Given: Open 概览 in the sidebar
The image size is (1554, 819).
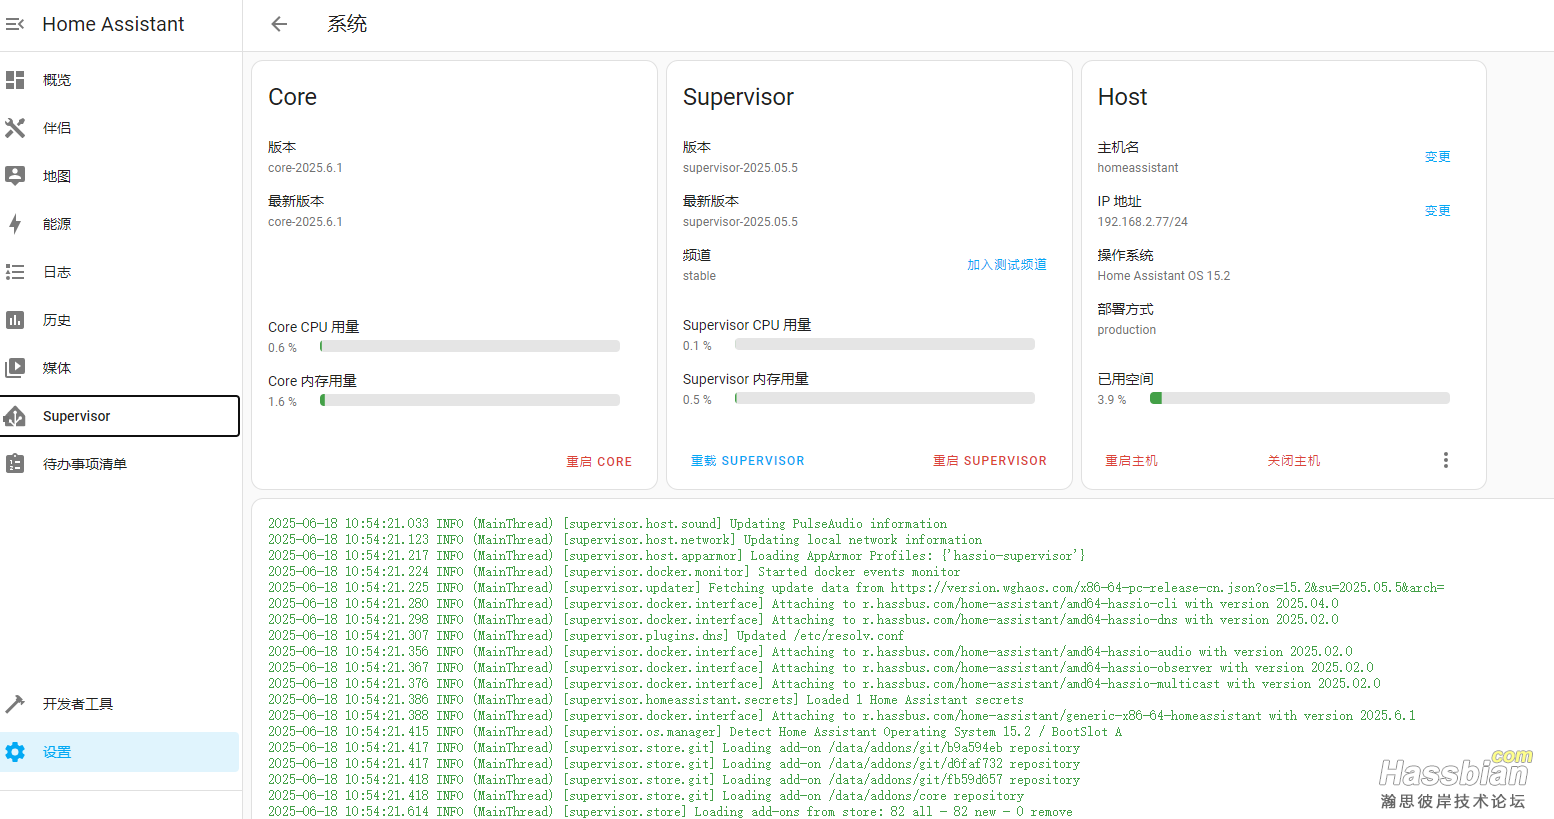Looking at the screenshot, I should point(119,80).
